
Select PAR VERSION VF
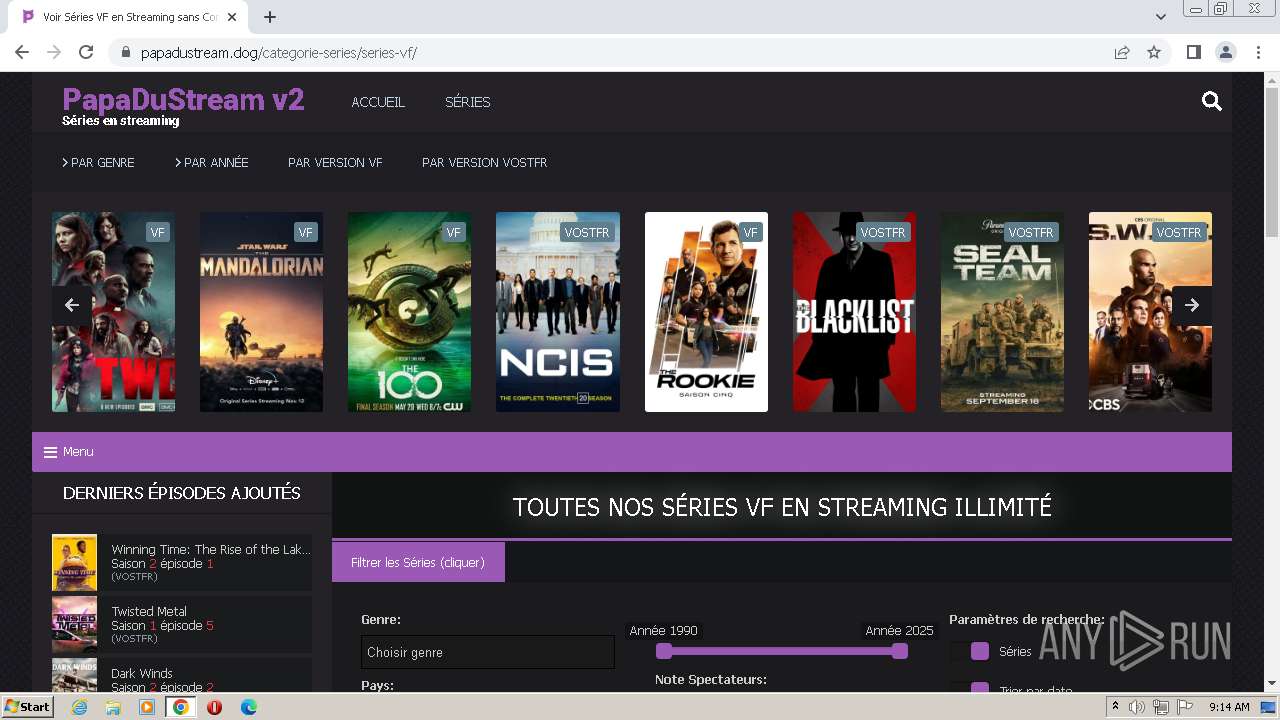(x=335, y=162)
